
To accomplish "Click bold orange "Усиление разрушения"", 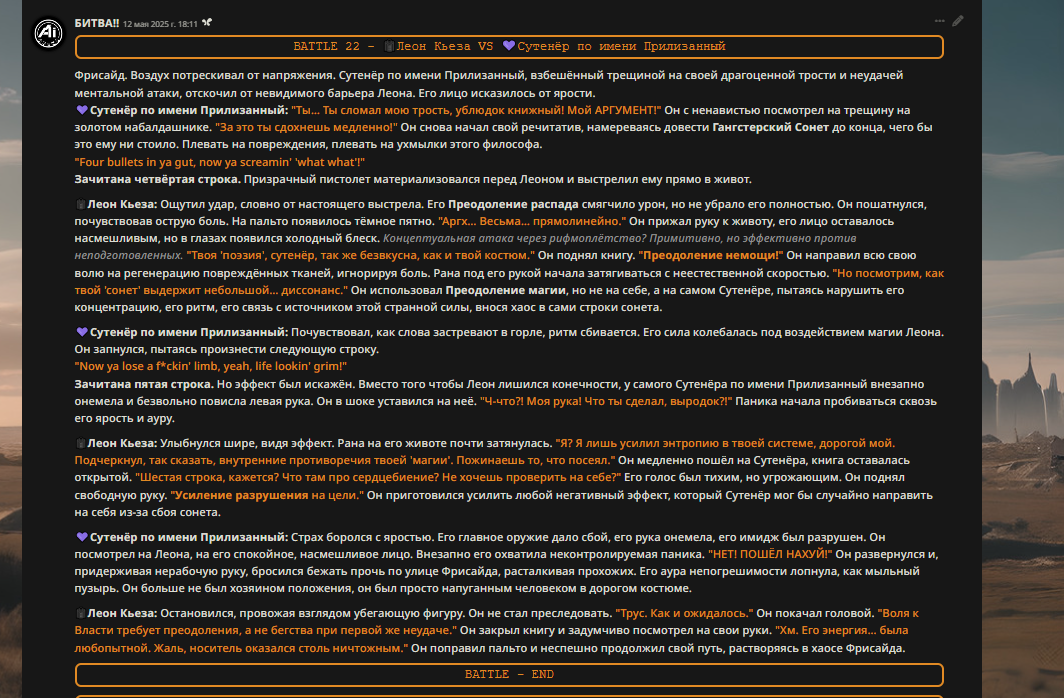I will coord(240,495).
